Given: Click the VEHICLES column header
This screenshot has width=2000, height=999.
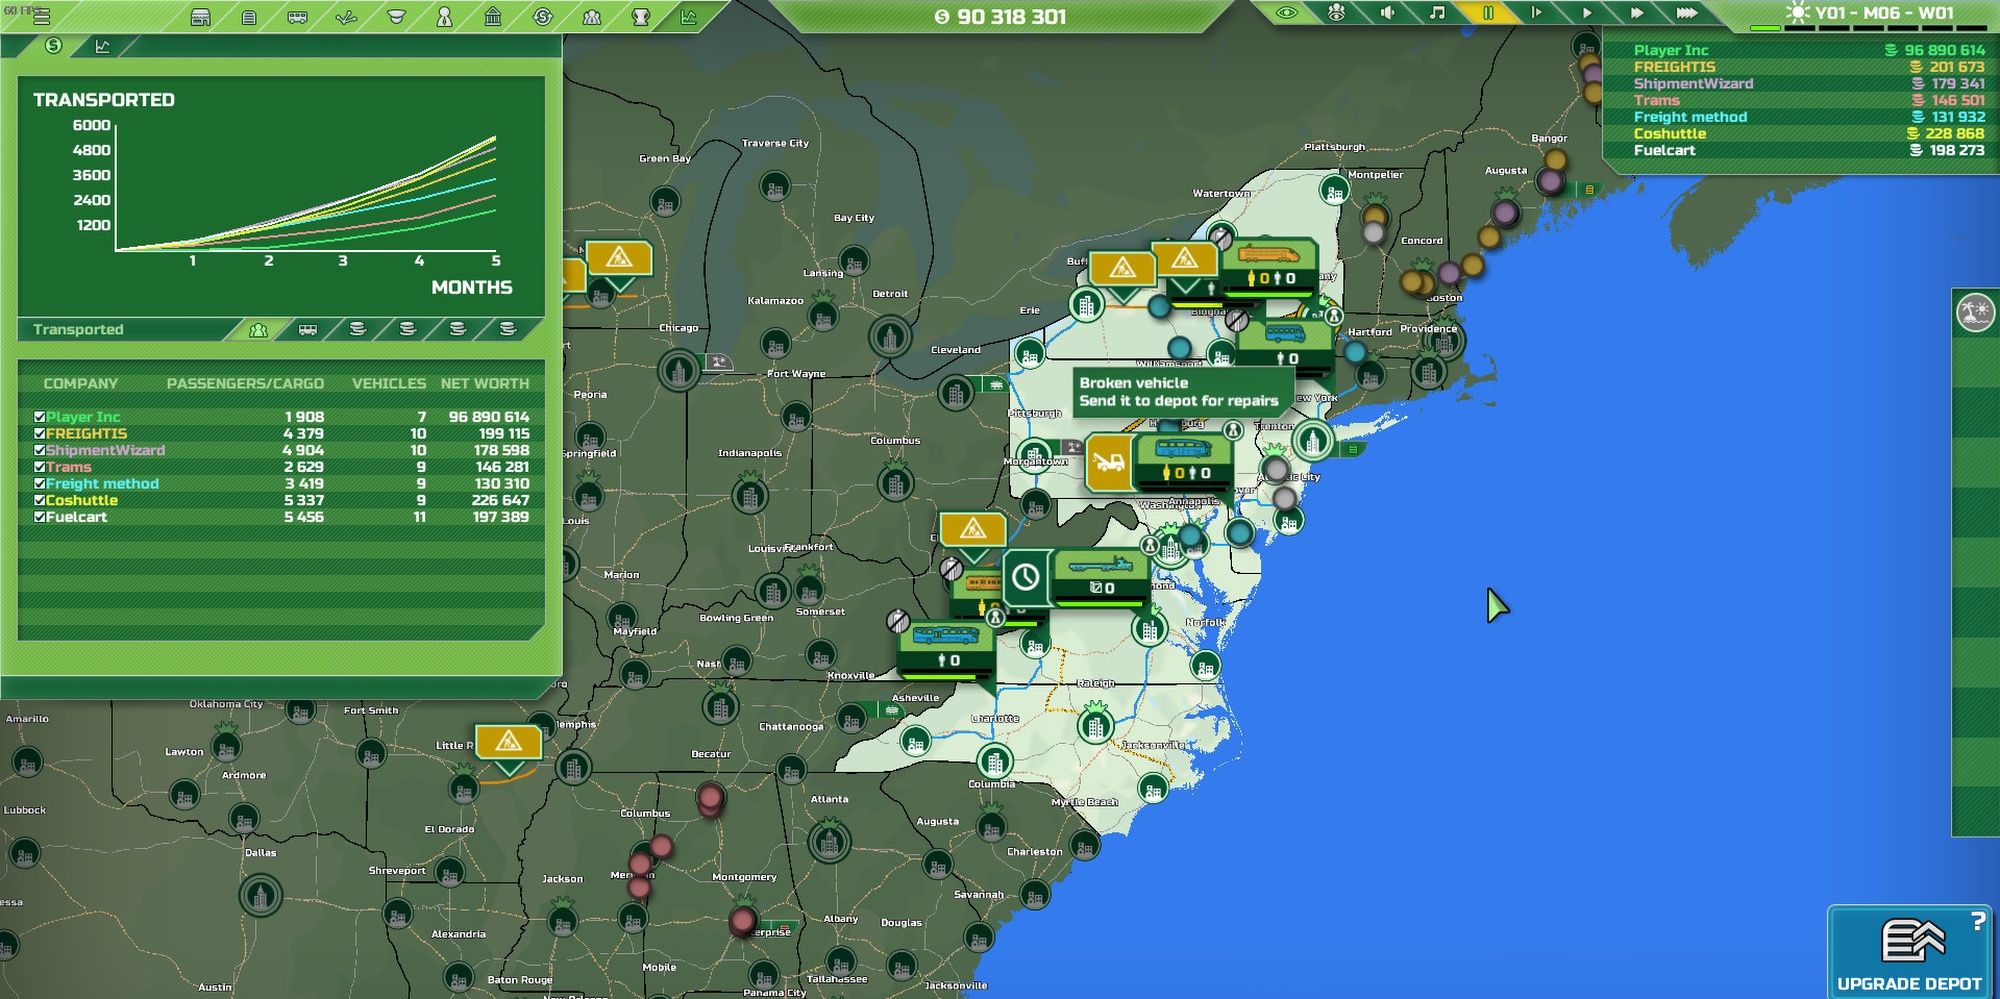Looking at the screenshot, I should point(389,384).
